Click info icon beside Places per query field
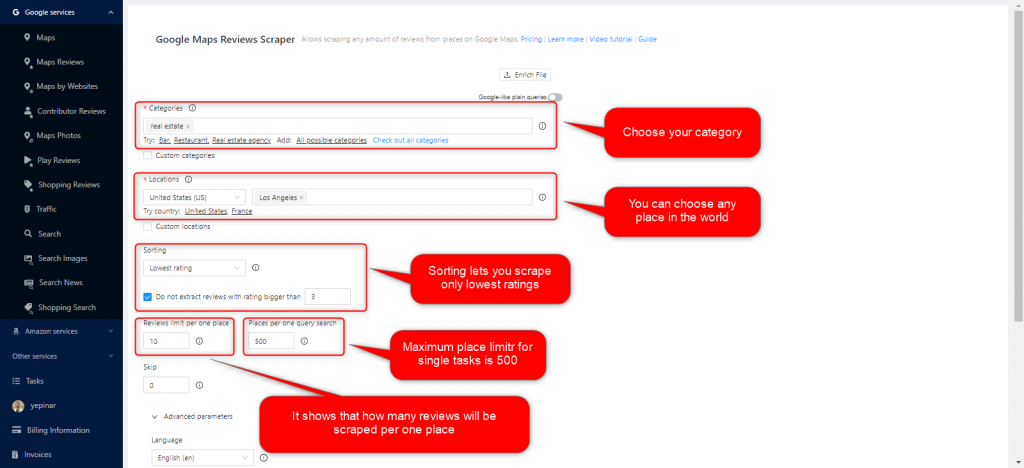The height and width of the screenshot is (468, 1024). [304, 341]
